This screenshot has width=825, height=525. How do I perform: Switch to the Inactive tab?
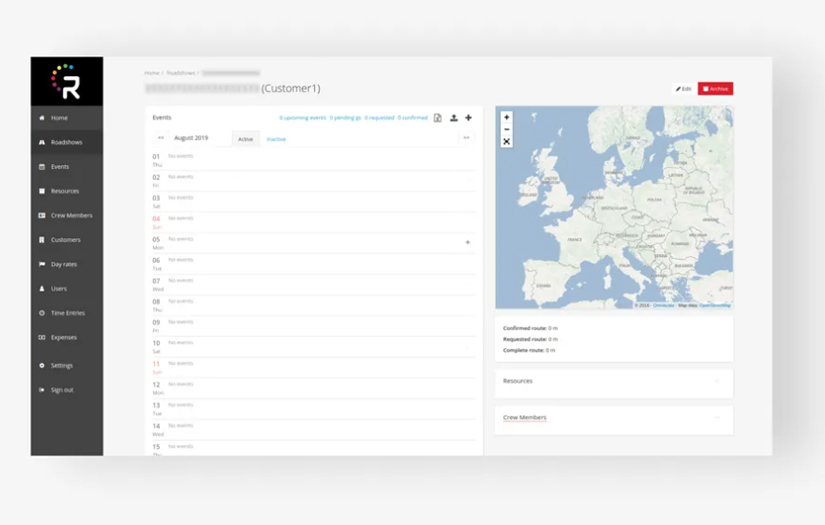click(276, 139)
